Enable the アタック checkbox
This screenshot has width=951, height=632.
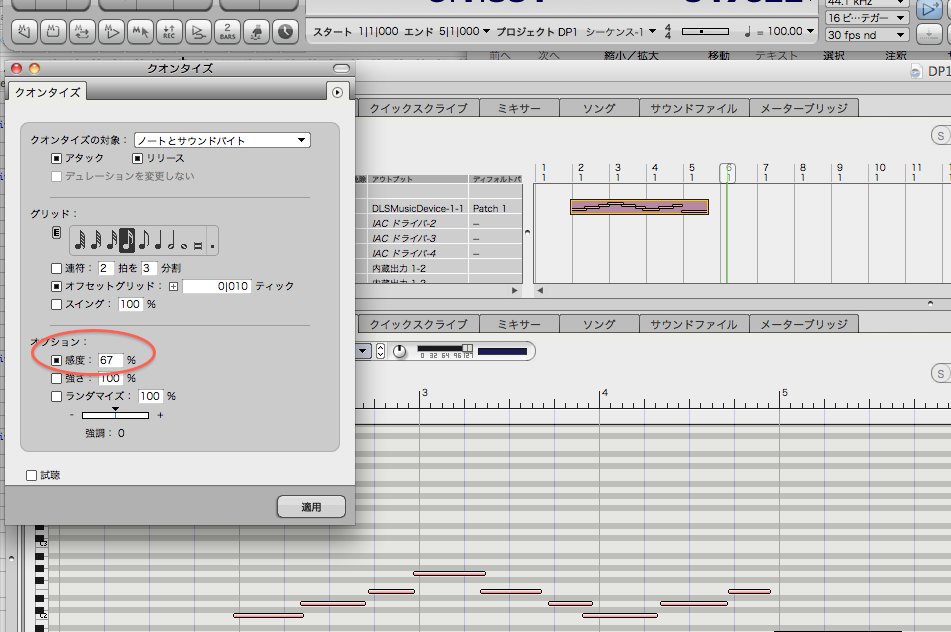point(56,158)
